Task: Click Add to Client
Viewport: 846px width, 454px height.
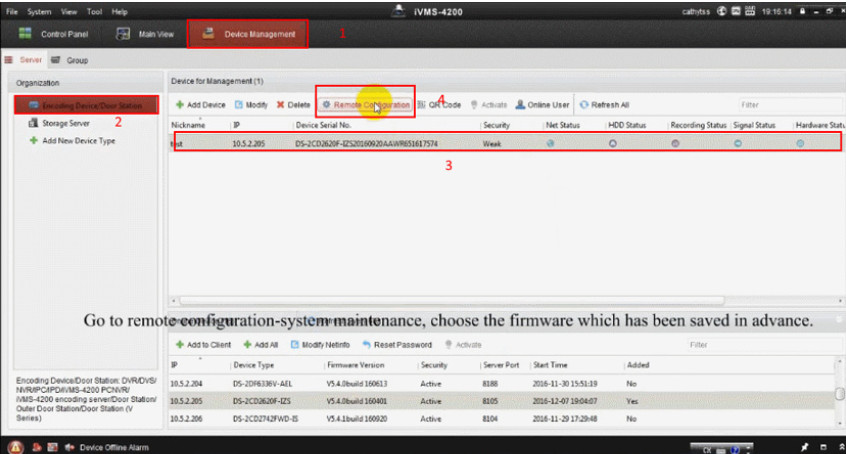Action: pos(203,344)
